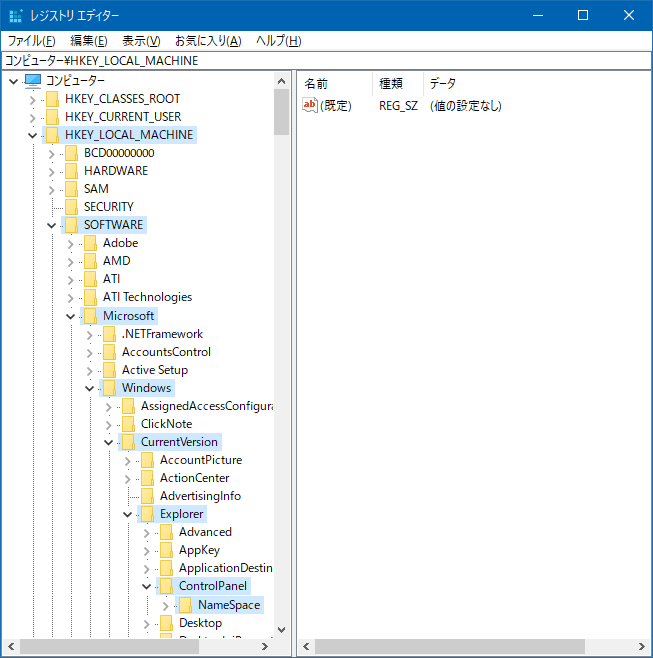This screenshot has height=658, width=653.
Task: Open the お気に入り(A) menu
Action: [x=208, y=41]
